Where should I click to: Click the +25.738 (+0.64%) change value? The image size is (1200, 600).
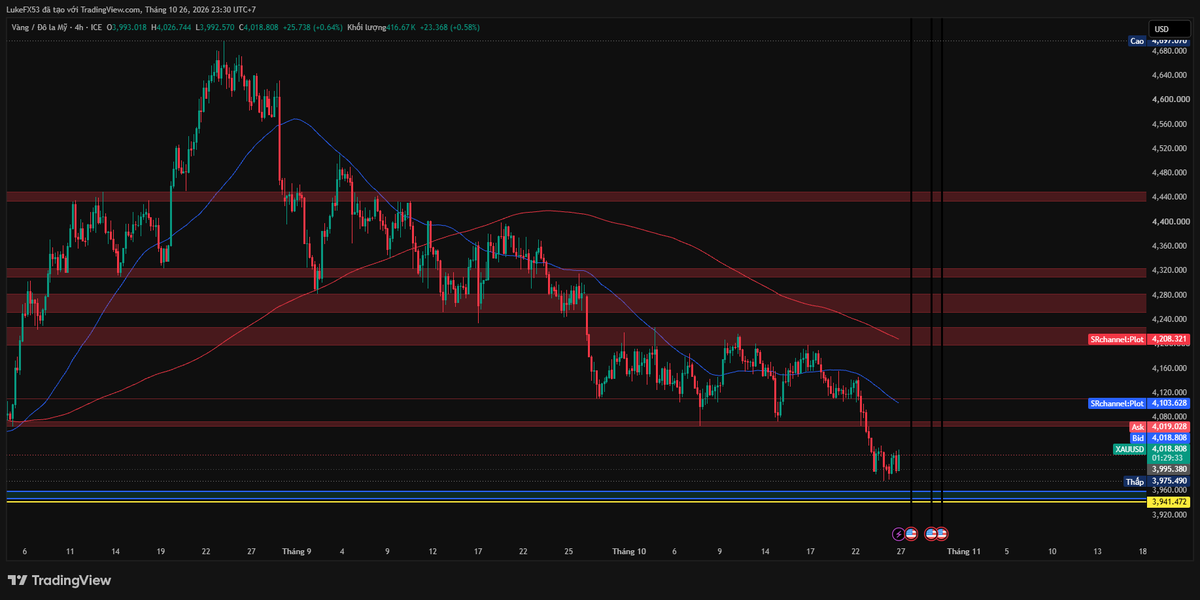tap(313, 27)
